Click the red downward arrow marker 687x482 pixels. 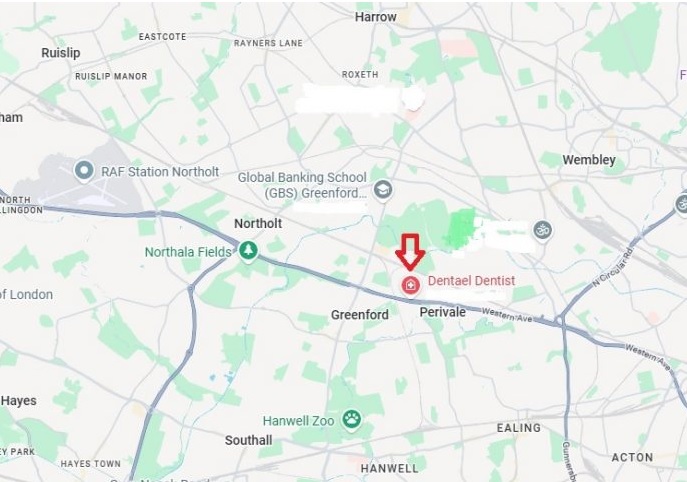click(410, 252)
